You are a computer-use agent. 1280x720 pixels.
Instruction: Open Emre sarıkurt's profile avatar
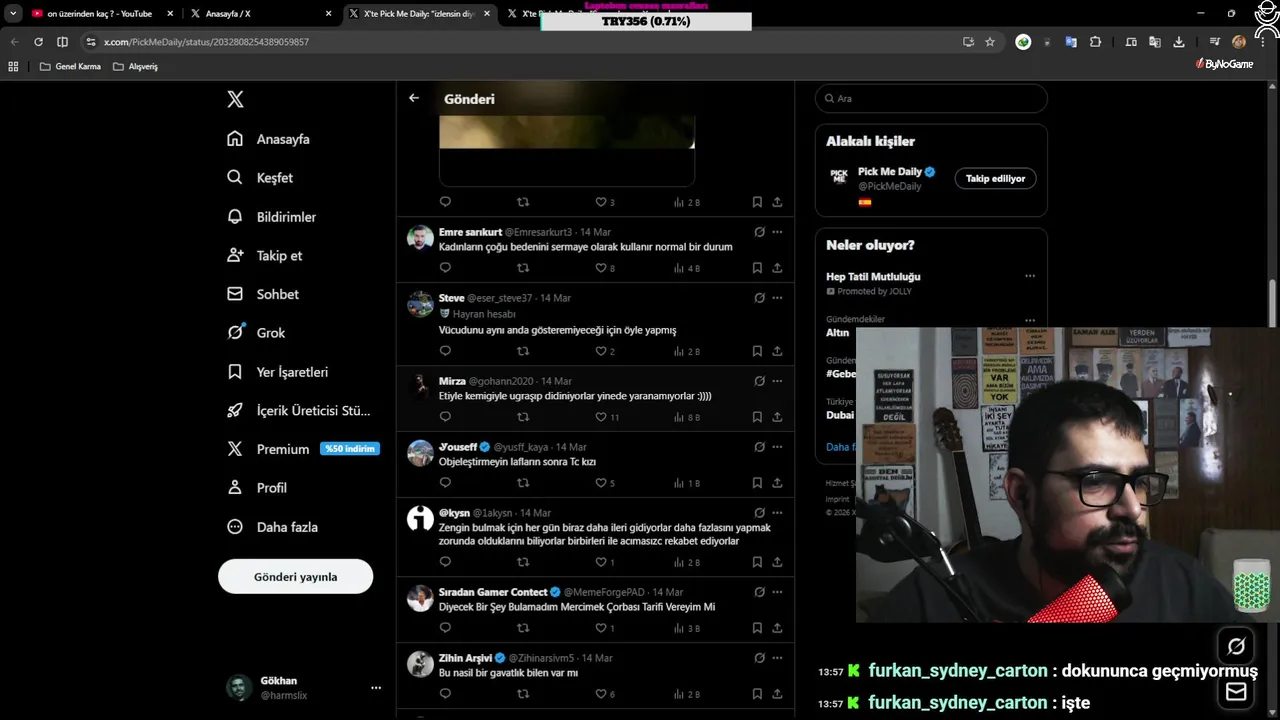tap(420, 238)
